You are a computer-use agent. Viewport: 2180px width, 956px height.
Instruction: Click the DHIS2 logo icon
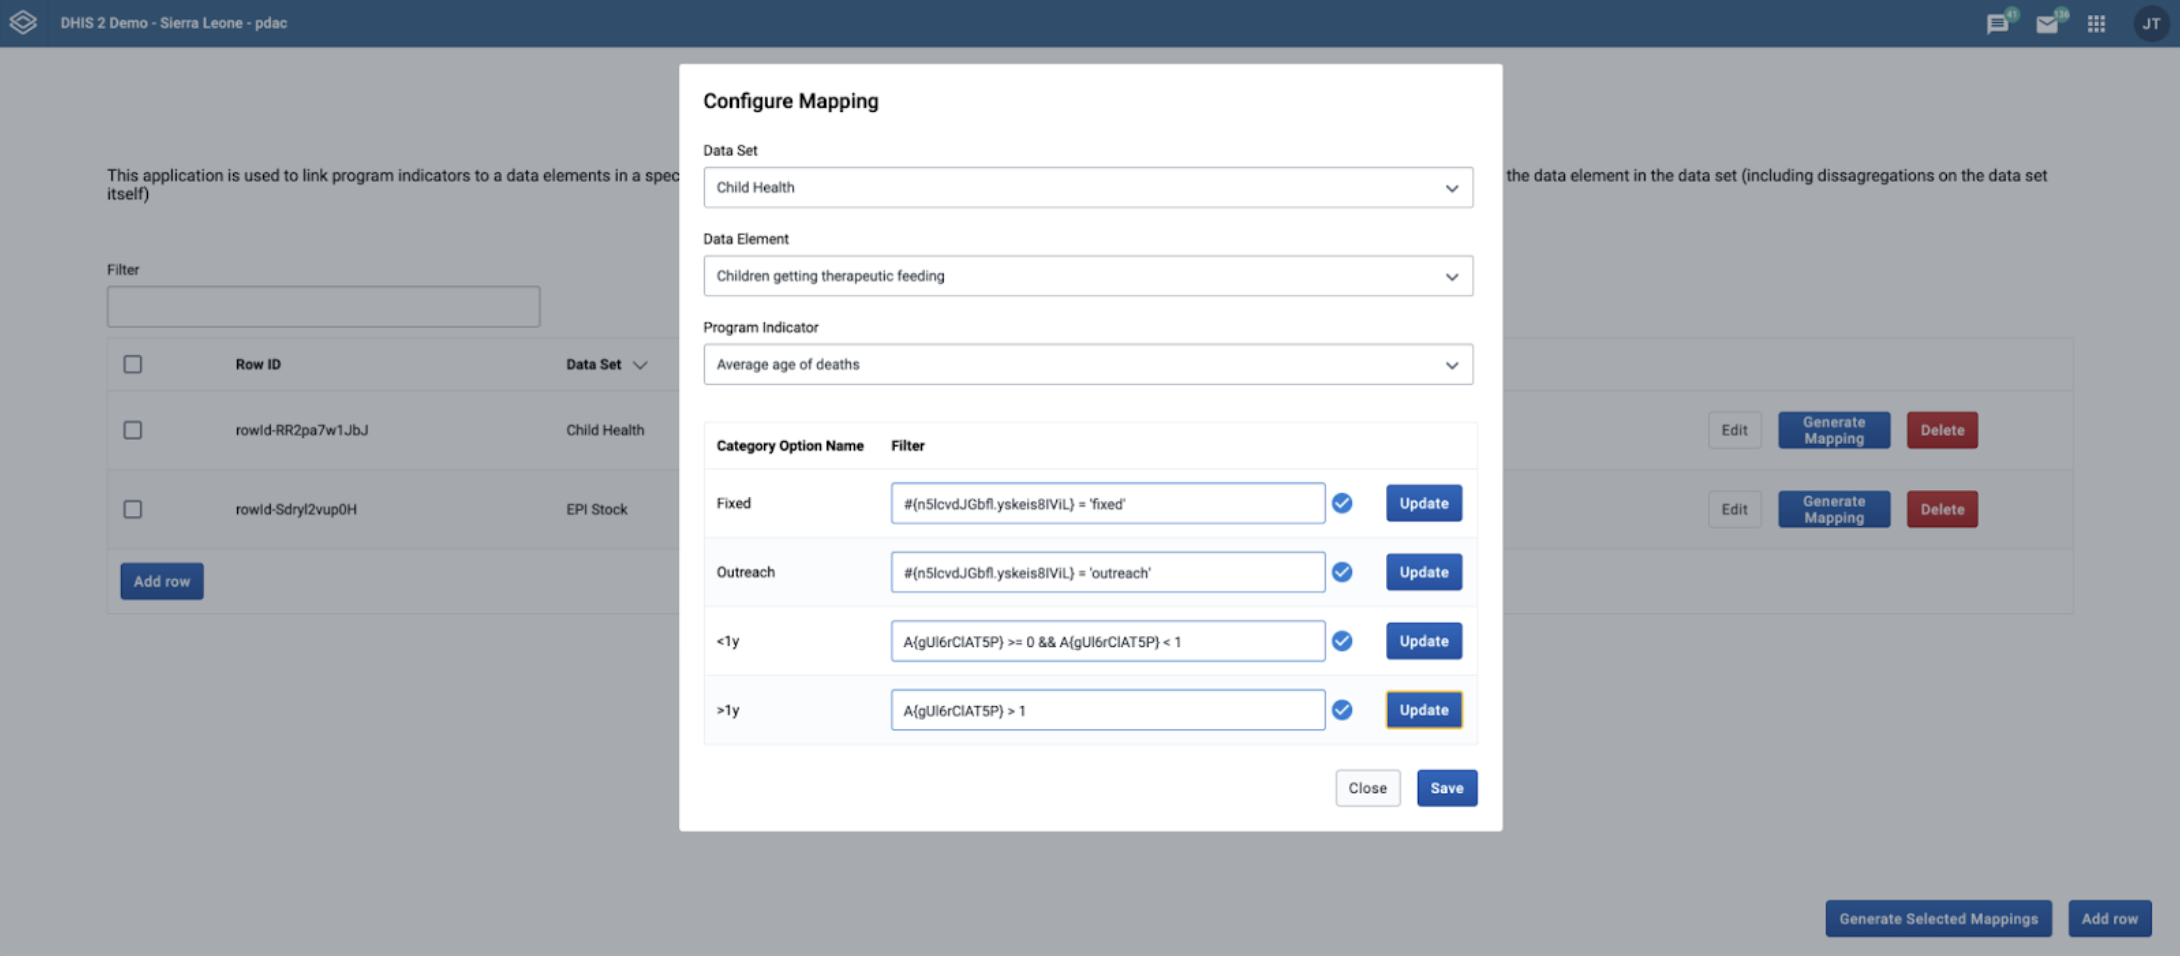pos(23,22)
